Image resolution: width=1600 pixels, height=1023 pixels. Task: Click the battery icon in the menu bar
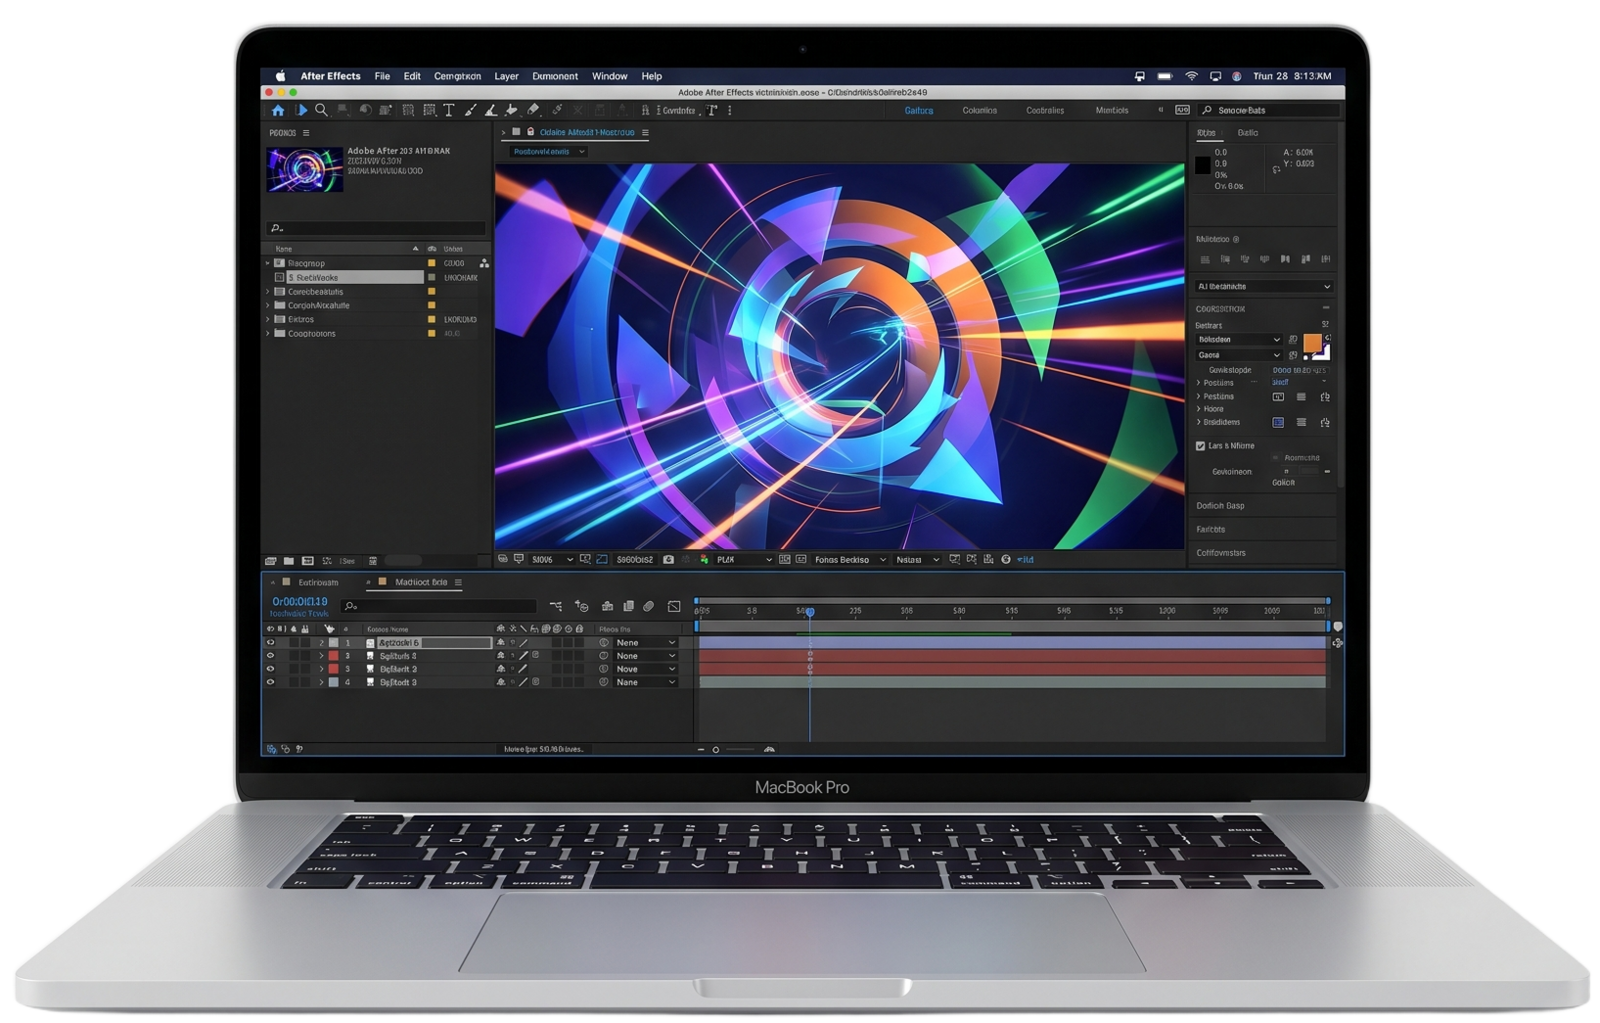(x=1165, y=76)
